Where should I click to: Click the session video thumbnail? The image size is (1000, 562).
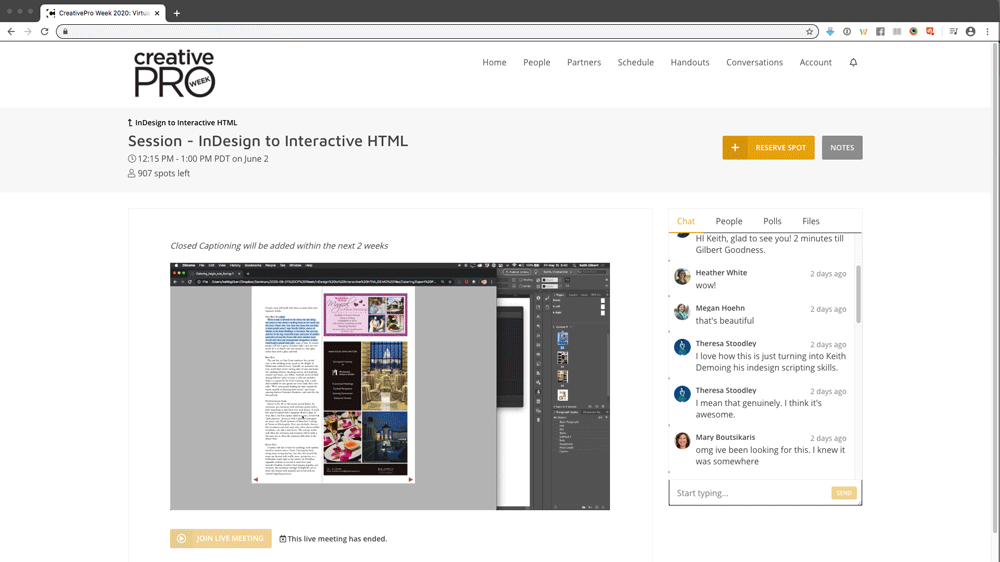(x=390, y=386)
